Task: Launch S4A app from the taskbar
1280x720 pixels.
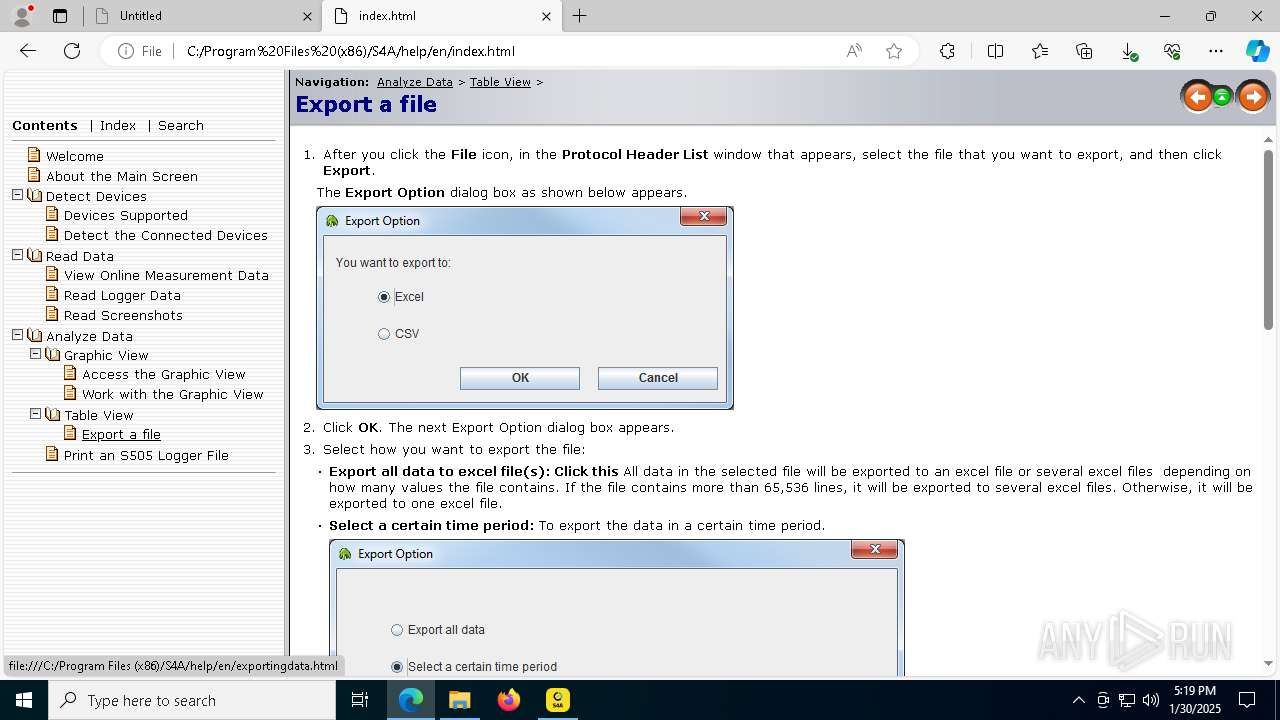Action: coord(558,700)
